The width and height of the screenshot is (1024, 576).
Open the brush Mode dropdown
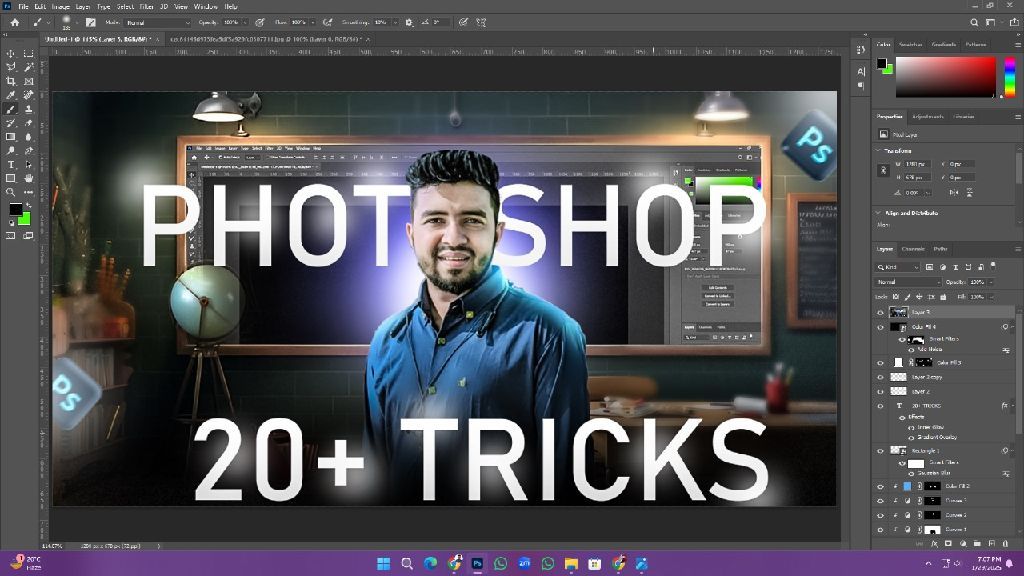[158, 21]
